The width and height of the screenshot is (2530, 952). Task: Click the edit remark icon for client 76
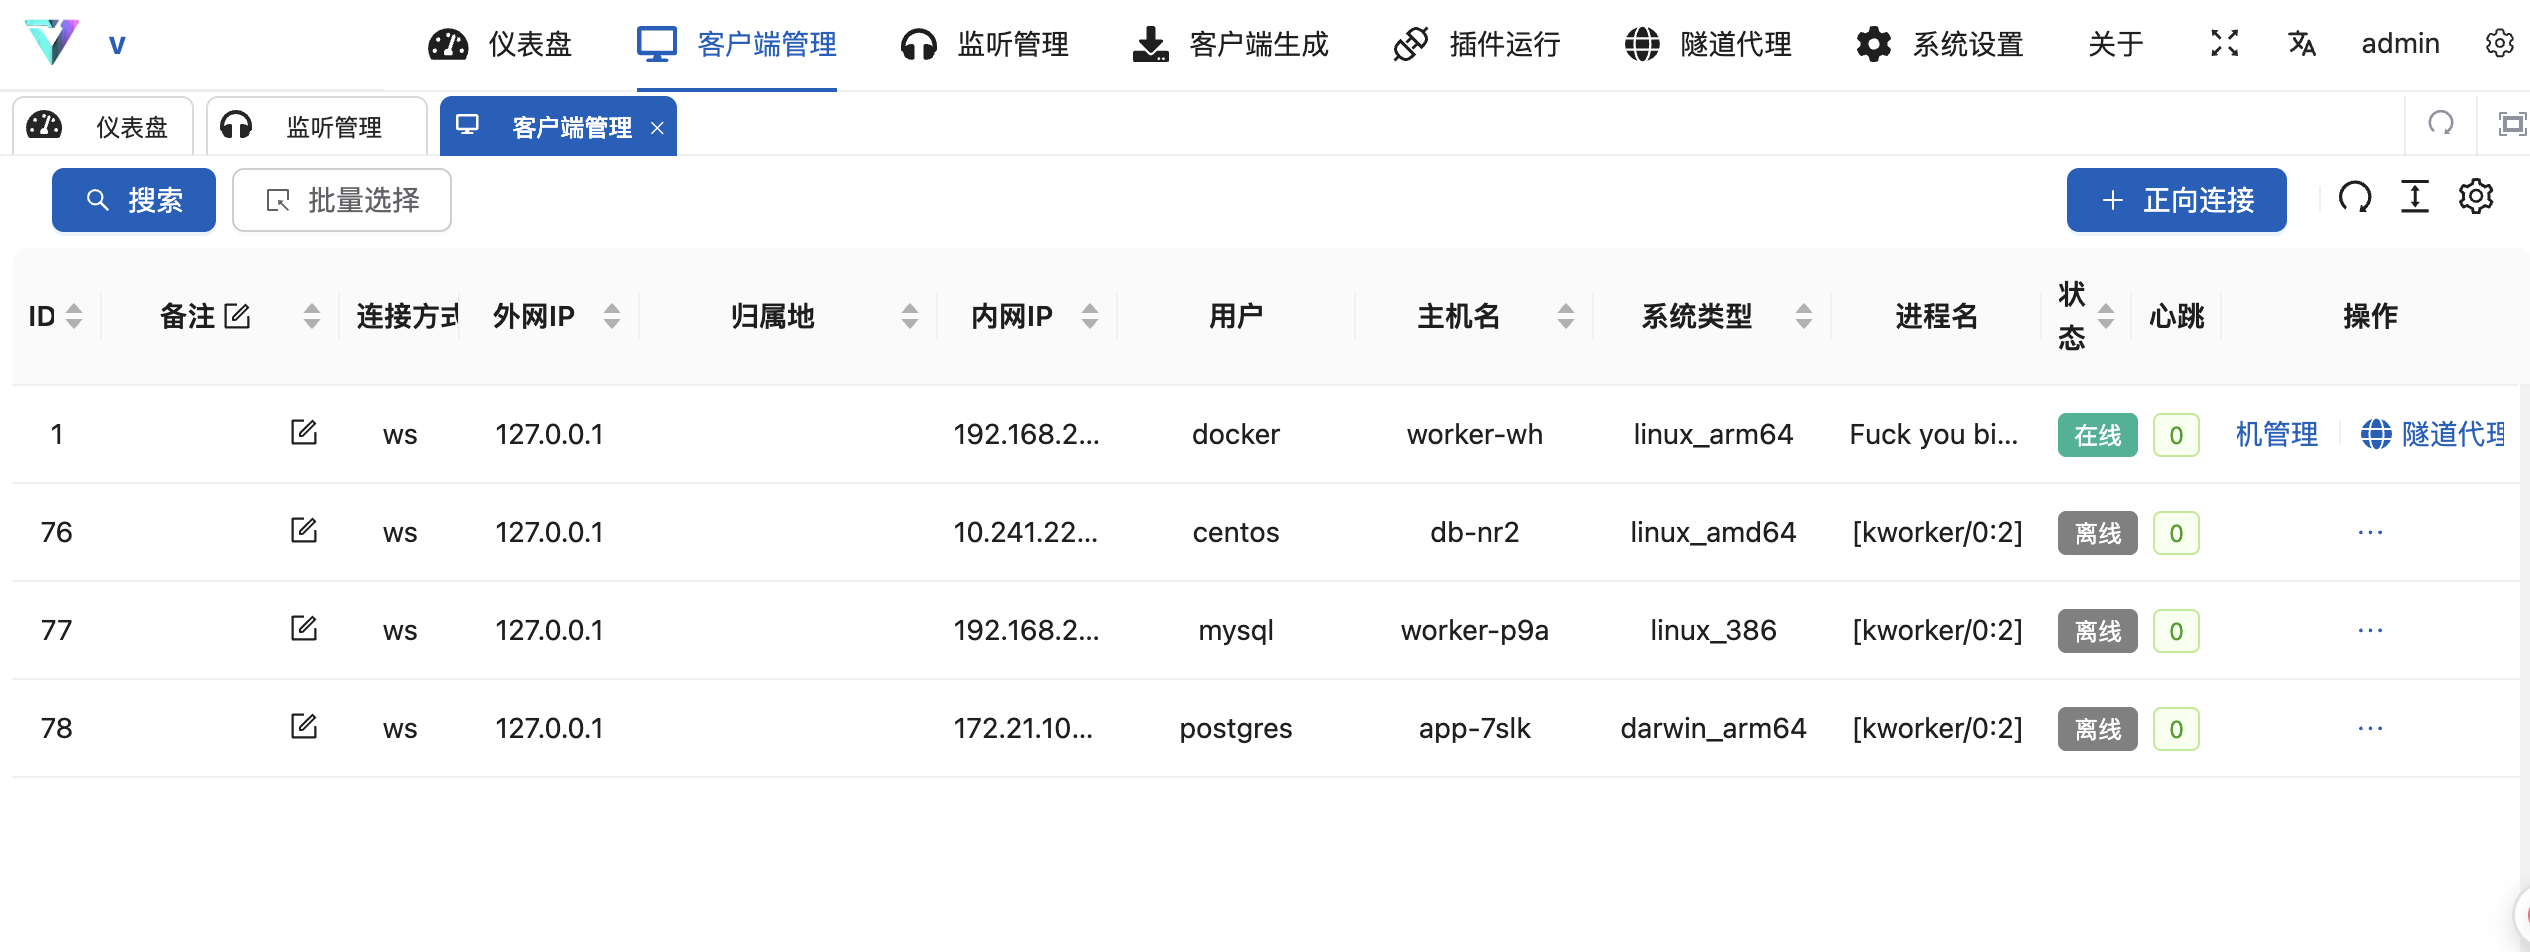tap(303, 531)
